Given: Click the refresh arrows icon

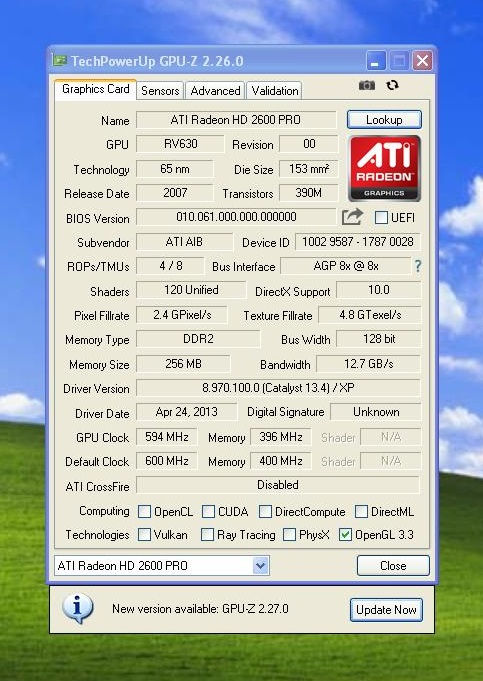Looking at the screenshot, I should [x=392, y=85].
